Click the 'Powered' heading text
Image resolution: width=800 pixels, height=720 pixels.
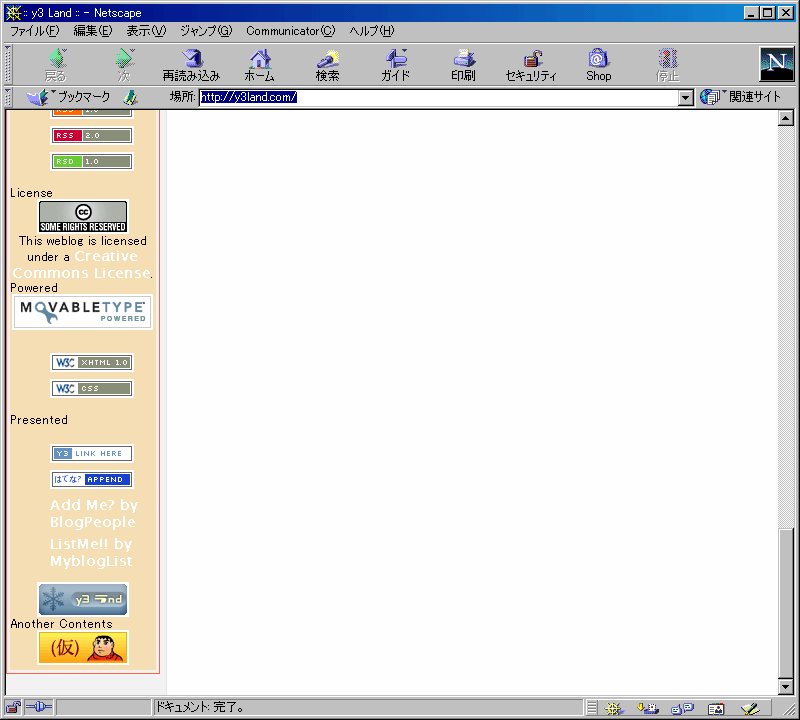[34, 288]
